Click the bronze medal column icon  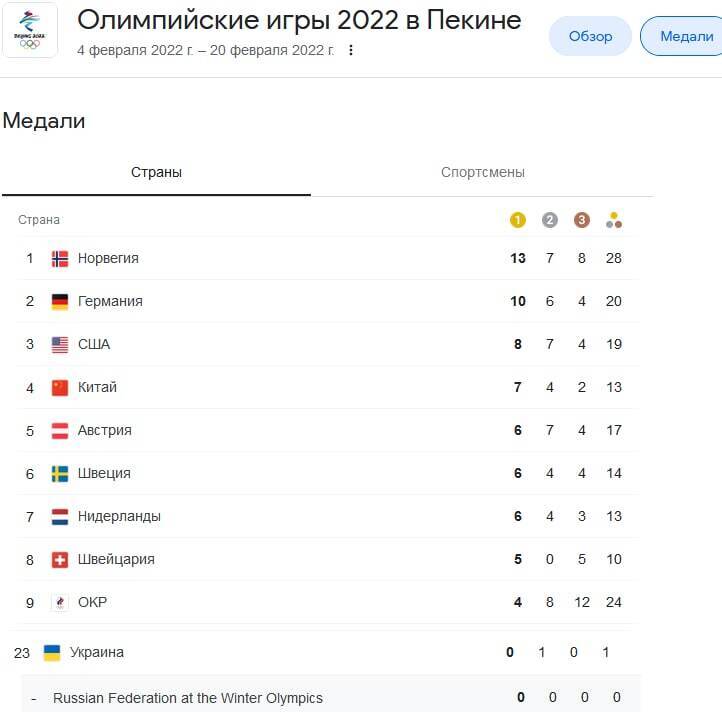[x=582, y=220]
